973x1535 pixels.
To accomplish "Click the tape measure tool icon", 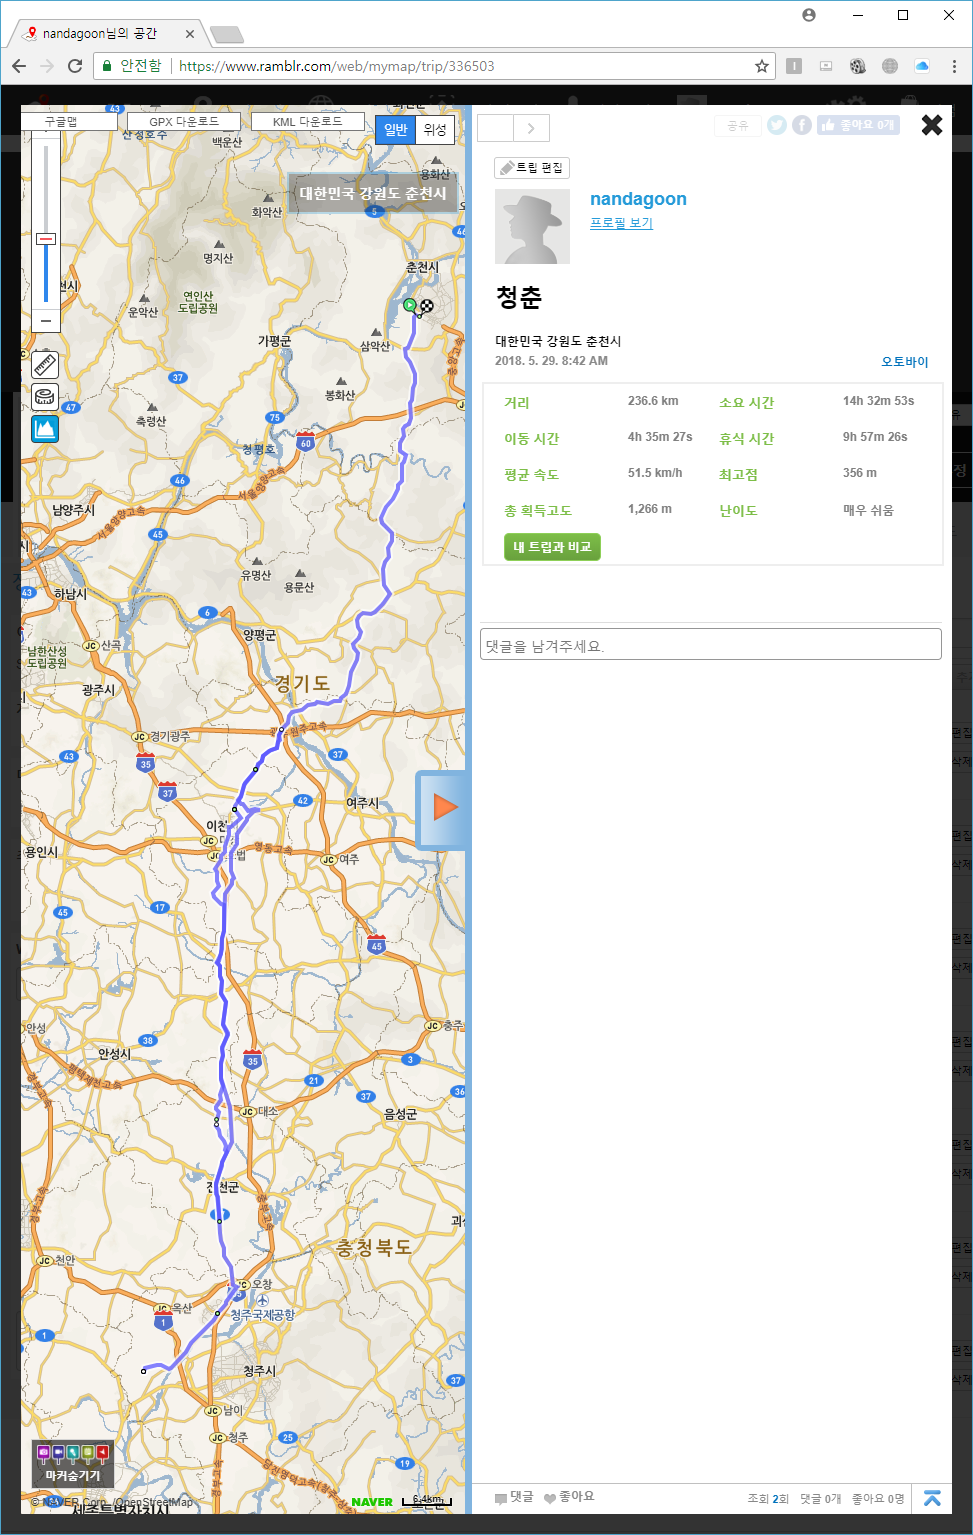I will click(45, 397).
